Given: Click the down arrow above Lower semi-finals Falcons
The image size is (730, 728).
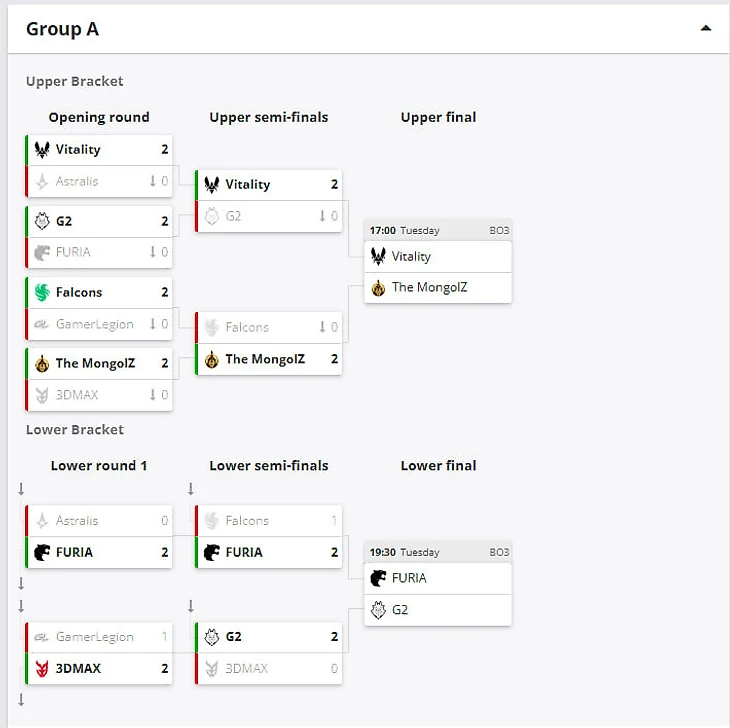Looking at the screenshot, I should (191, 489).
